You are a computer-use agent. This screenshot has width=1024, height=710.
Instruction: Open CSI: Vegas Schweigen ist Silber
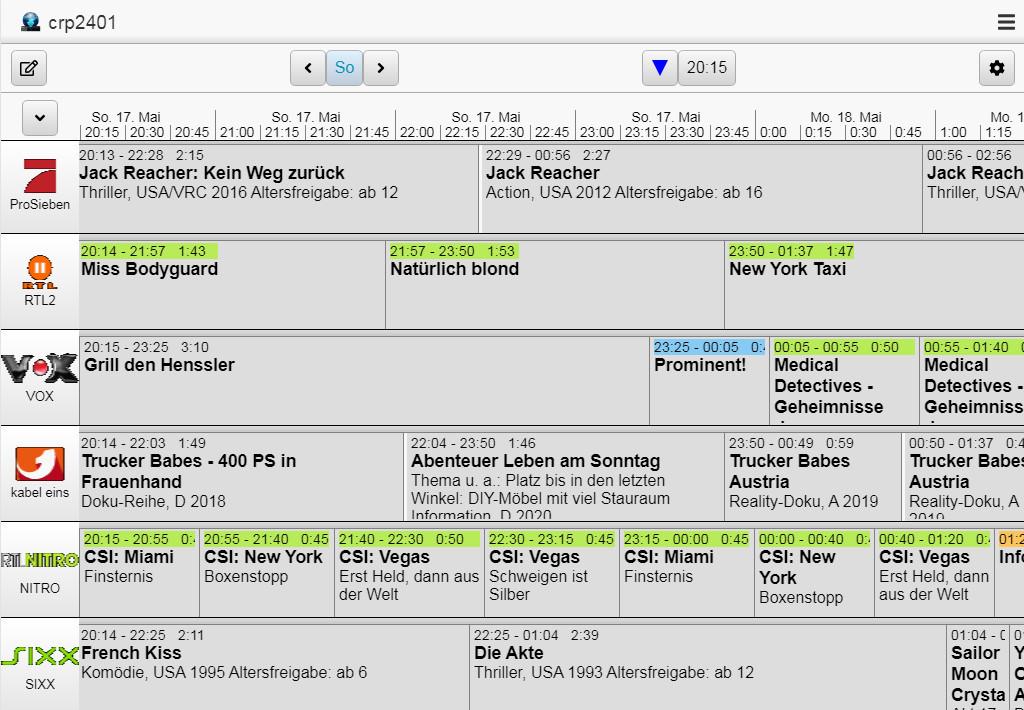(x=552, y=573)
